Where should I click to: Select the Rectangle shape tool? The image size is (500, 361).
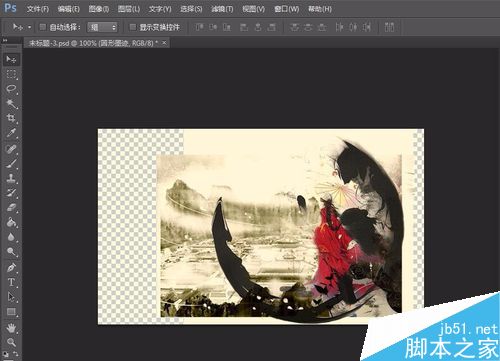pos(11,312)
